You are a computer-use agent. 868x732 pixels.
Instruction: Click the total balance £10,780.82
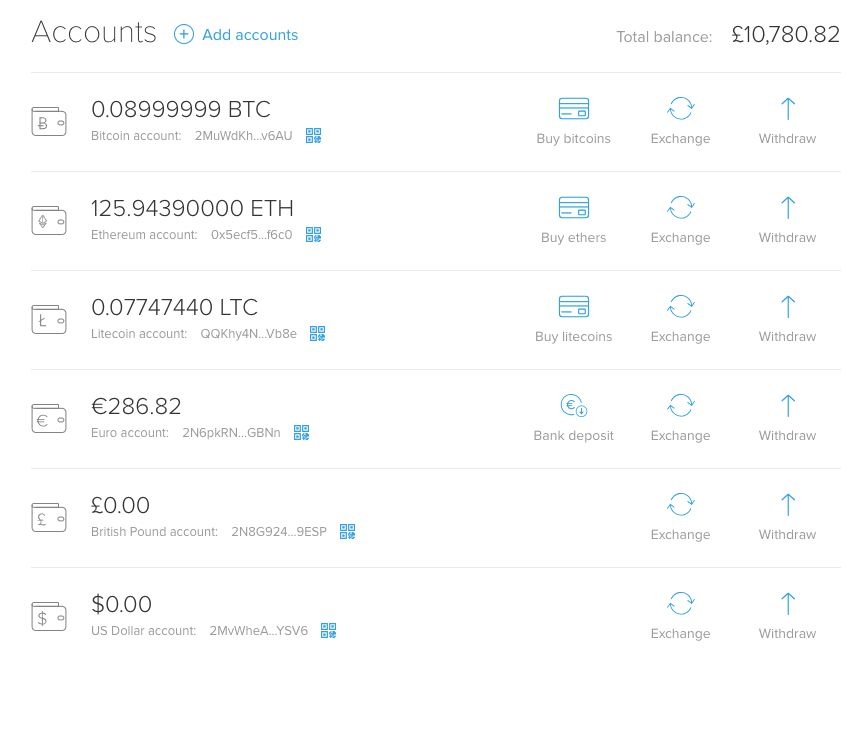click(786, 34)
